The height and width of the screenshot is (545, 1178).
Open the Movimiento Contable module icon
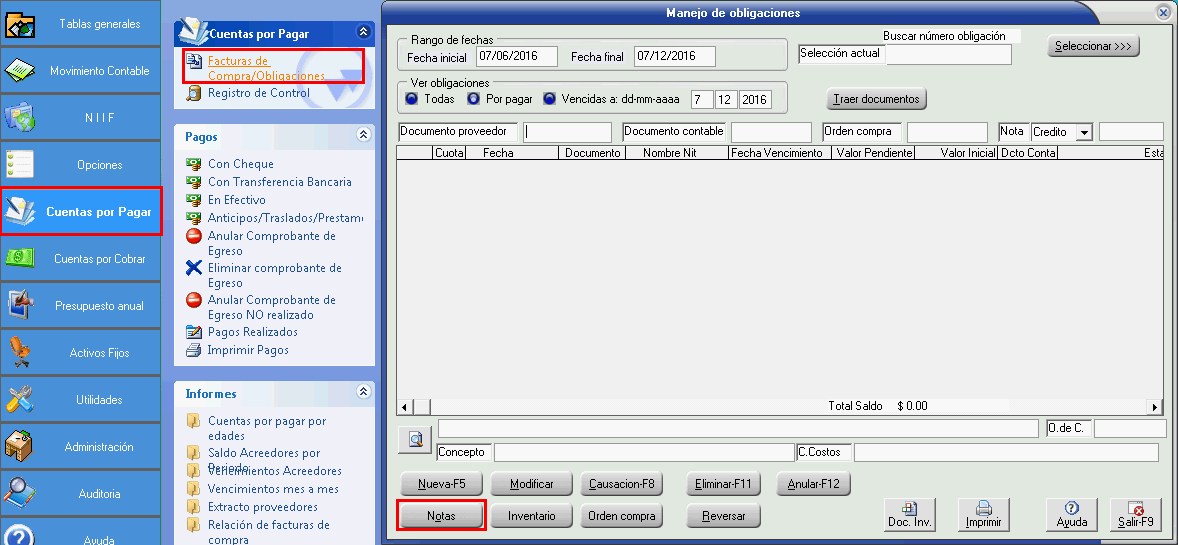(21, 71)
